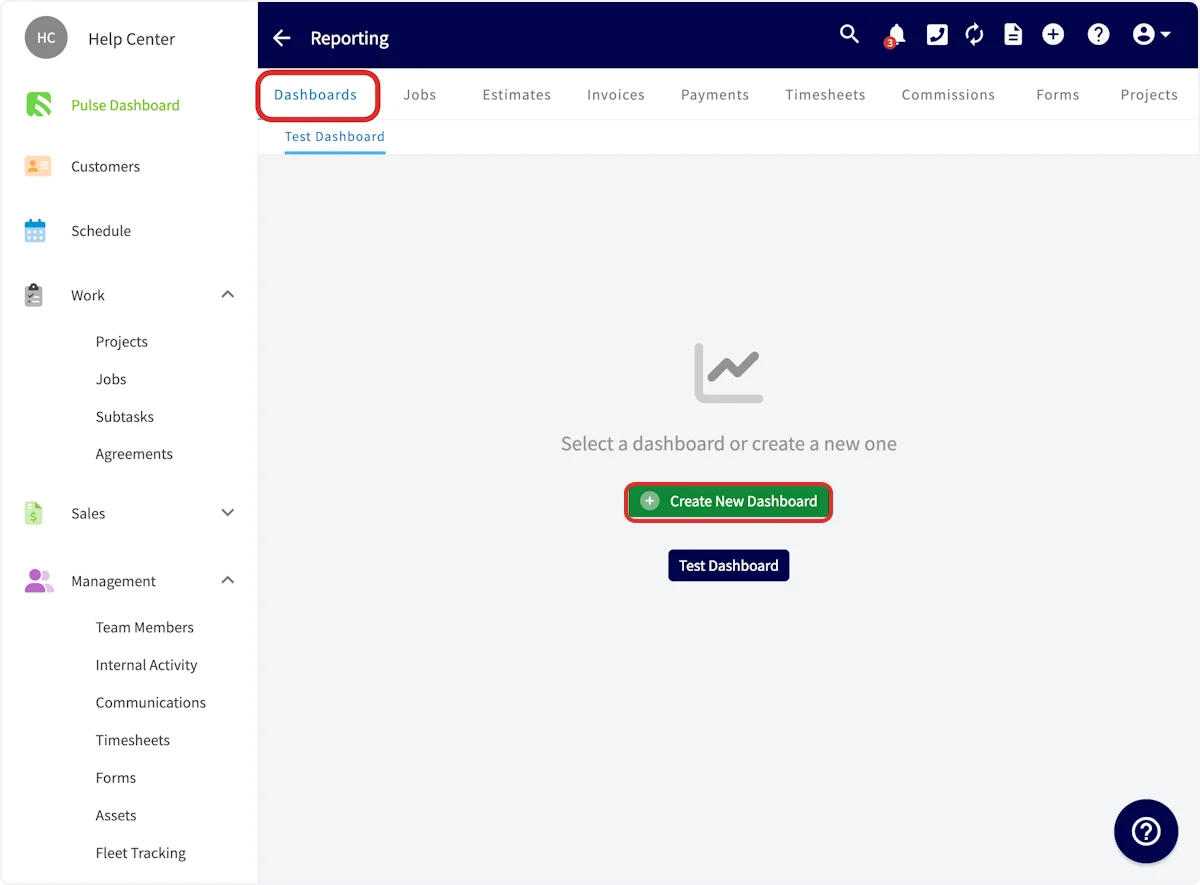
Task: Open Timesheets under Management
Action: (x=133, y=740)
